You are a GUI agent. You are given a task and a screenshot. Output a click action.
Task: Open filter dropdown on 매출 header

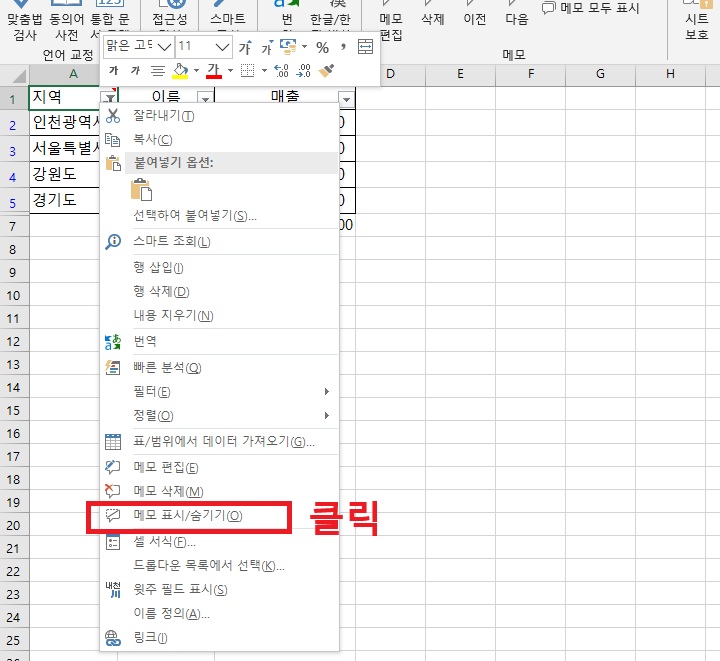click(x=346, y=99)
